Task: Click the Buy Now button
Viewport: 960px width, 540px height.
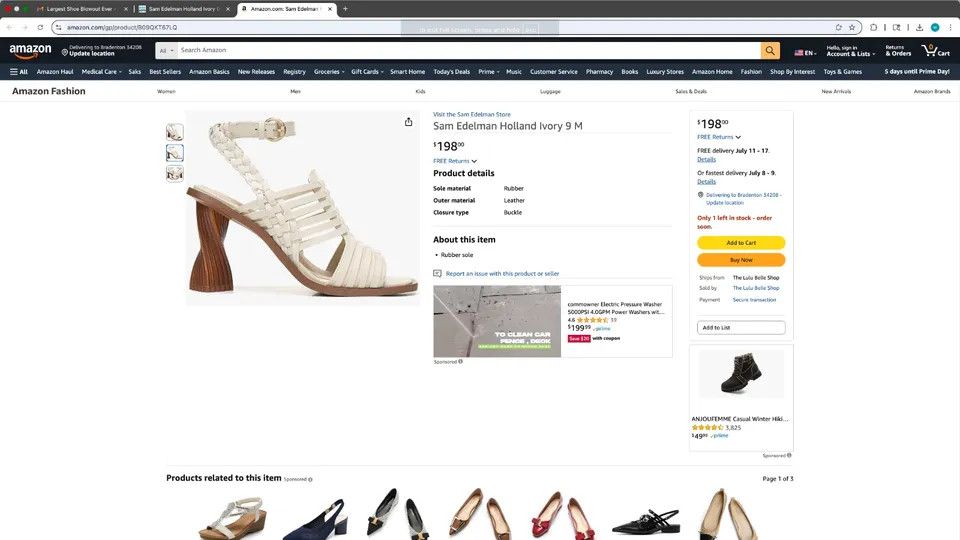Action: 741,260
